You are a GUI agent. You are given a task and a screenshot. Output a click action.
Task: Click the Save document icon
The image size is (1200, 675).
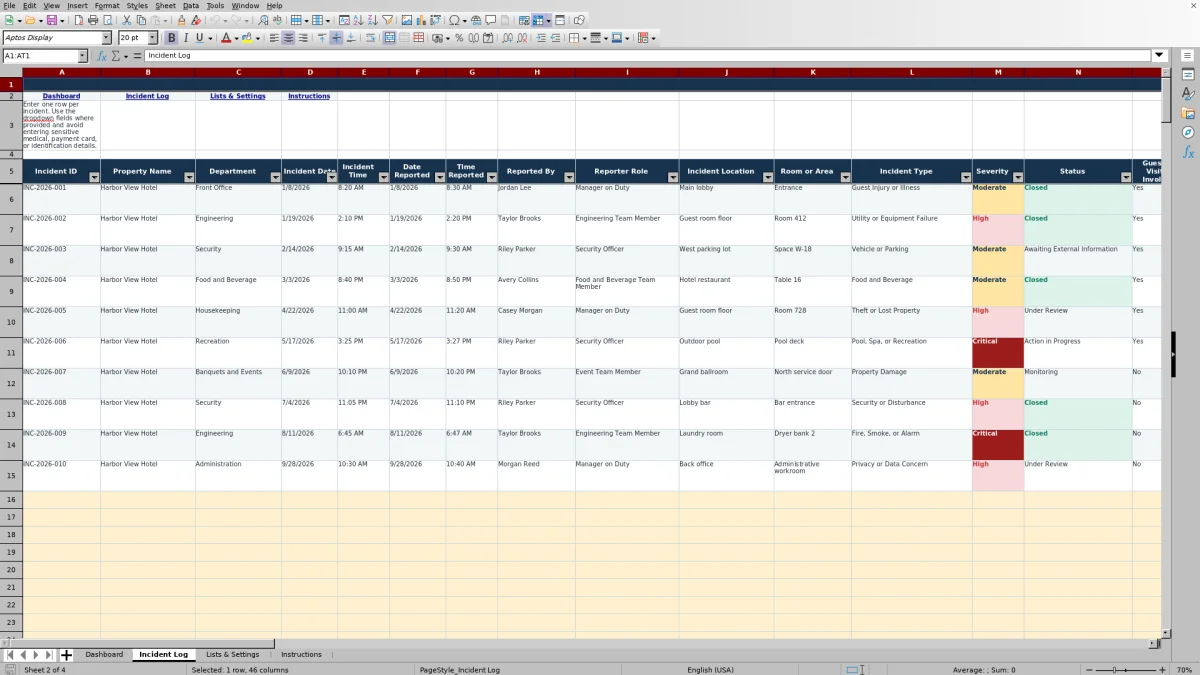click(51, 20)
